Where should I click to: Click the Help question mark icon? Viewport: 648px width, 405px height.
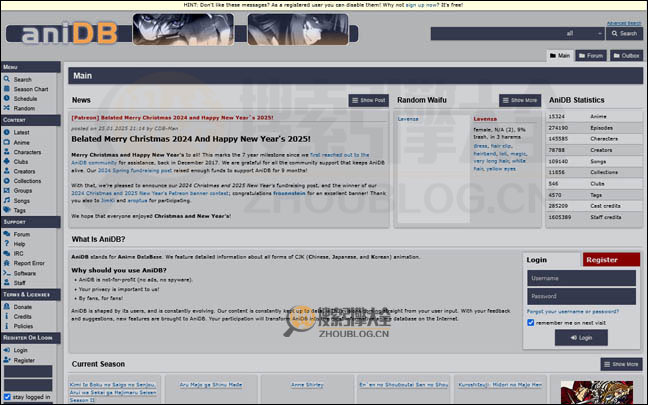coord(7,243)
